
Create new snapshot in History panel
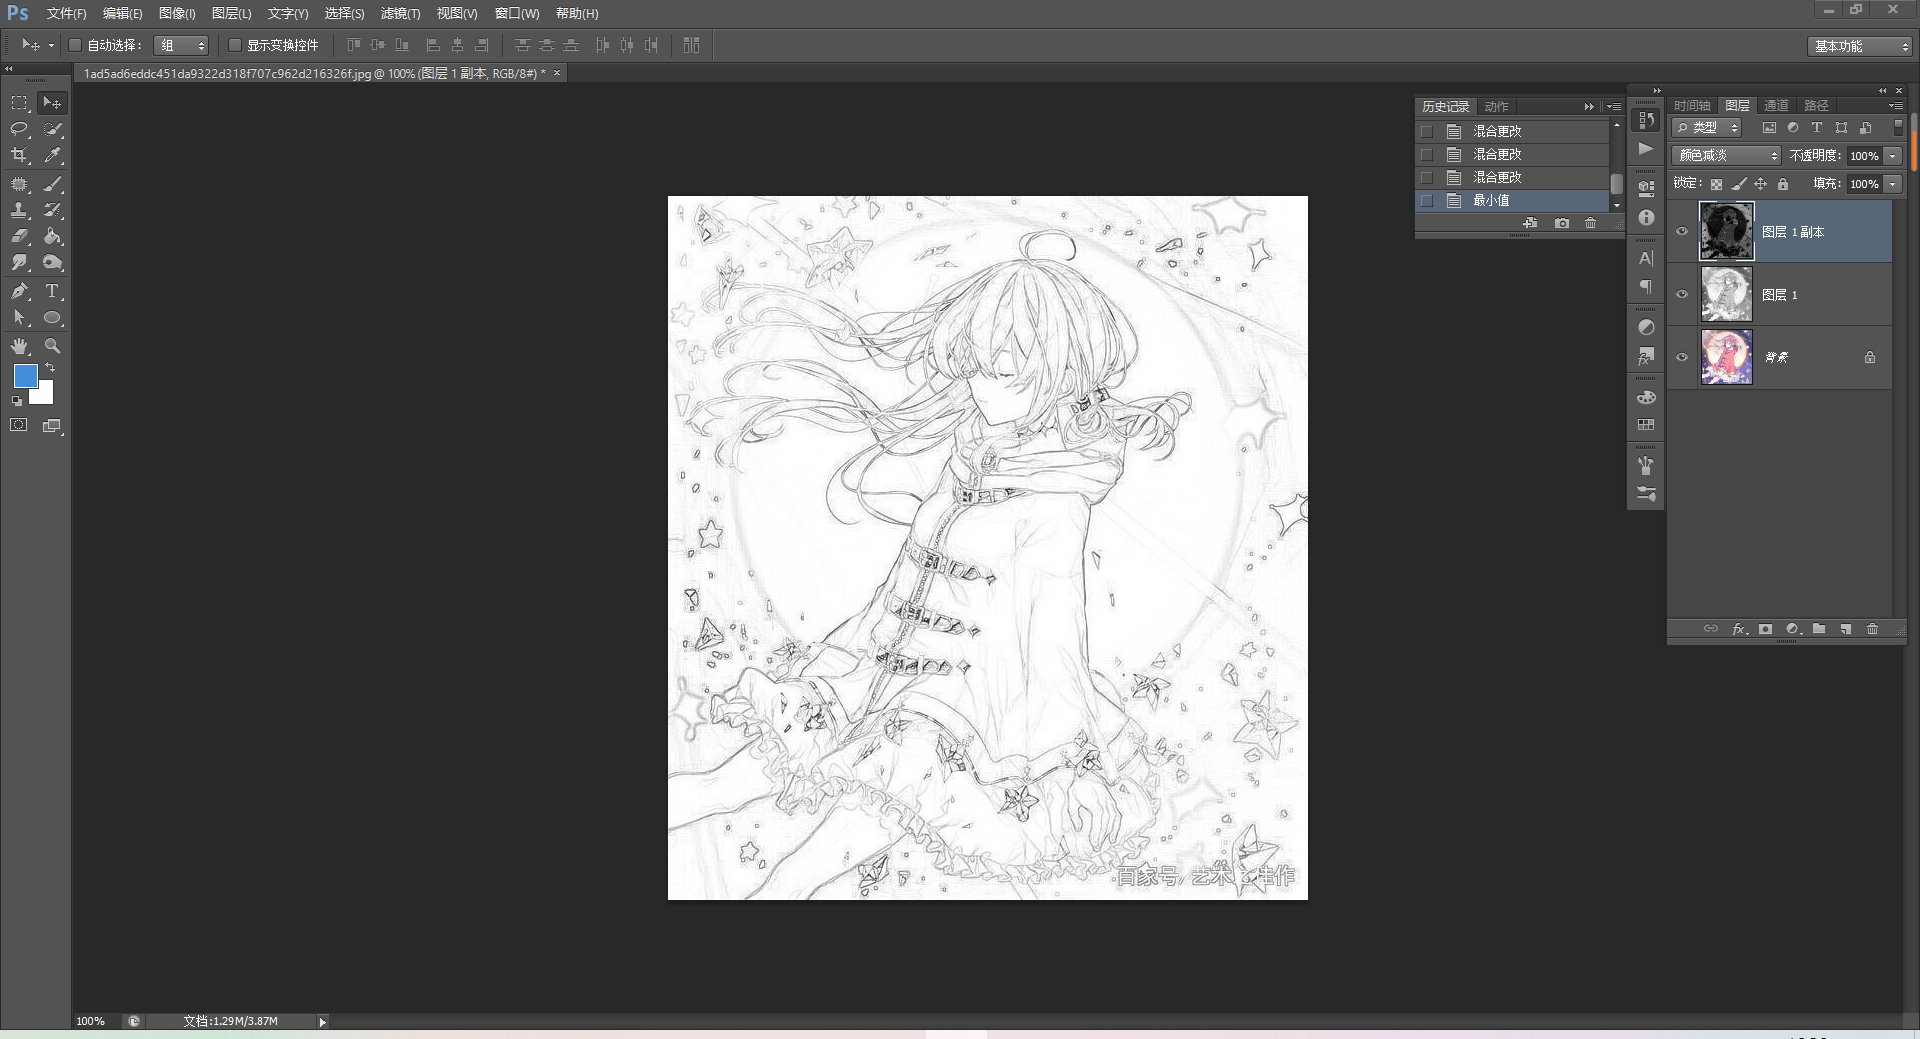pos(1562,223)
